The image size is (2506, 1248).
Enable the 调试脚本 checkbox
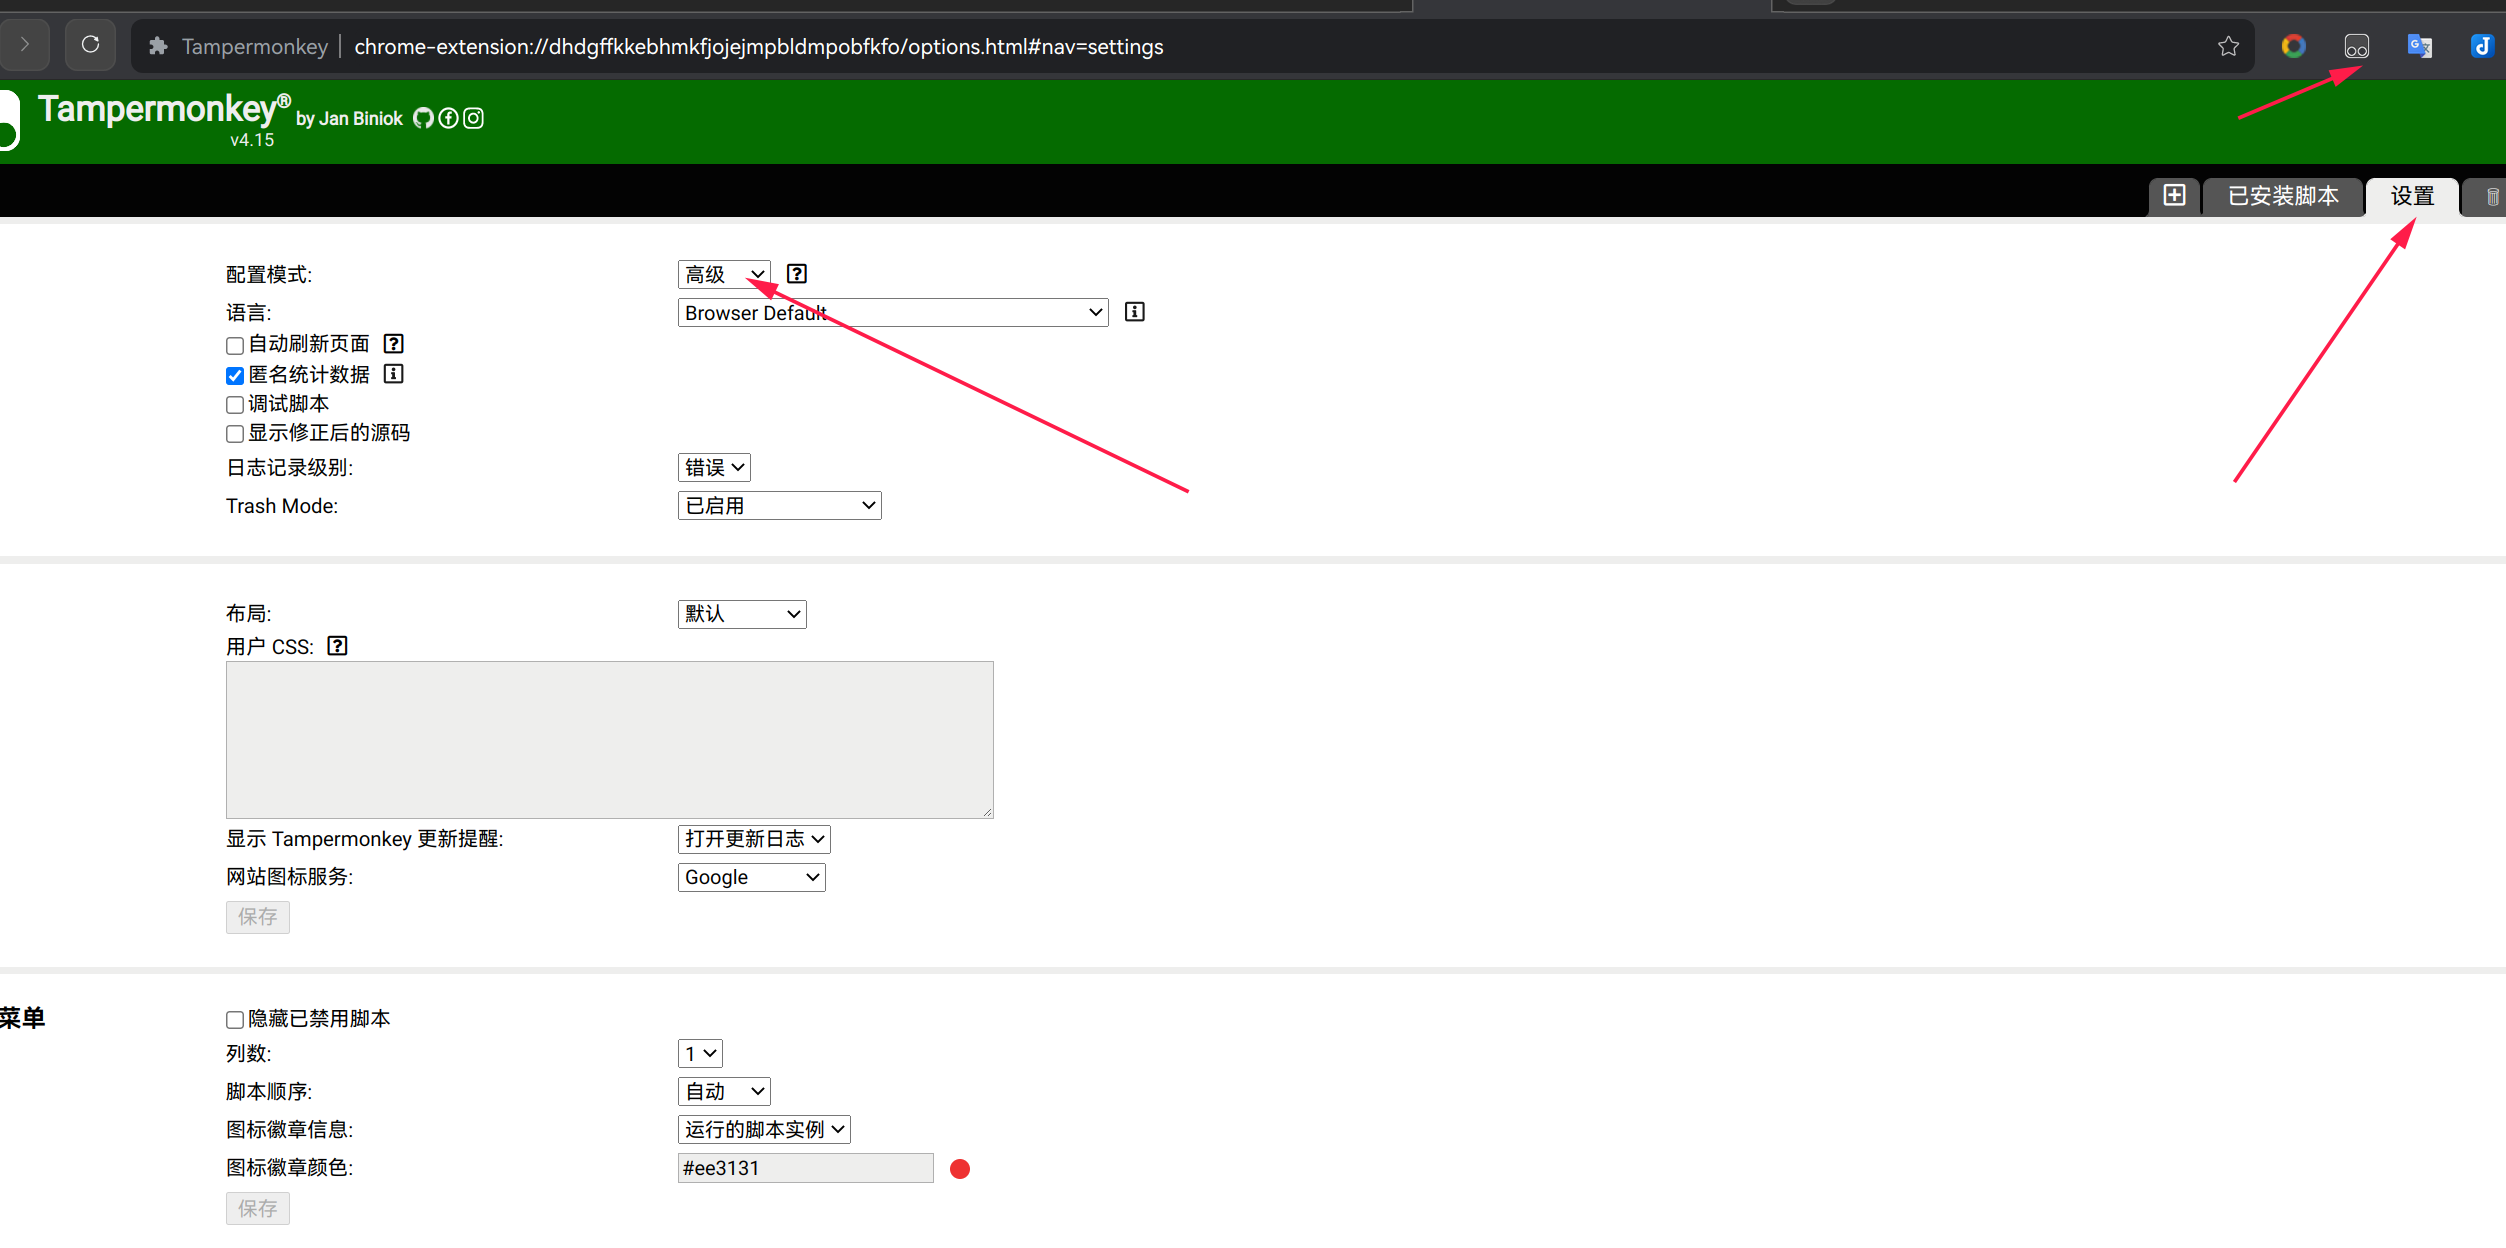(234, 404)
